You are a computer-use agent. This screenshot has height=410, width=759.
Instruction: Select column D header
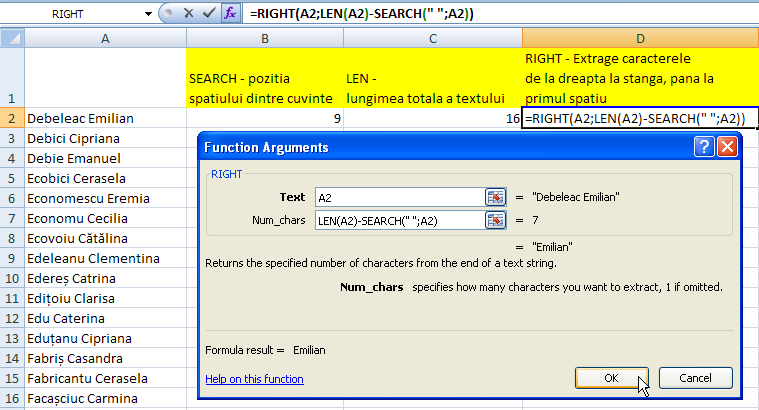[x=640, y=39]
